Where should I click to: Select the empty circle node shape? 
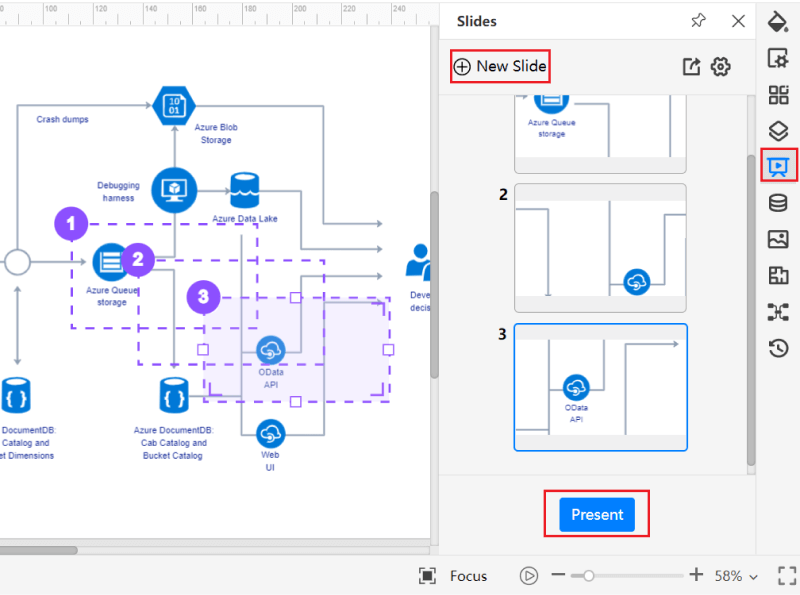coord(17,262)
